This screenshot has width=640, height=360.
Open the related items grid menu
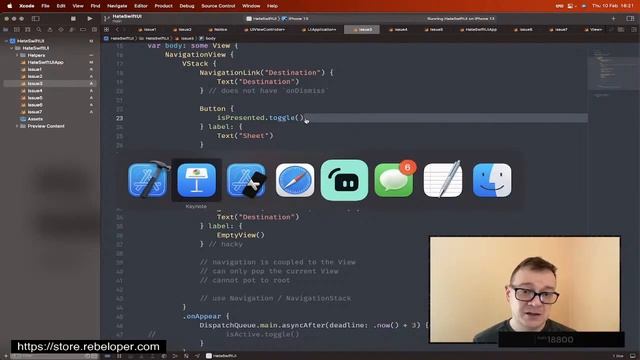[107, 29]
